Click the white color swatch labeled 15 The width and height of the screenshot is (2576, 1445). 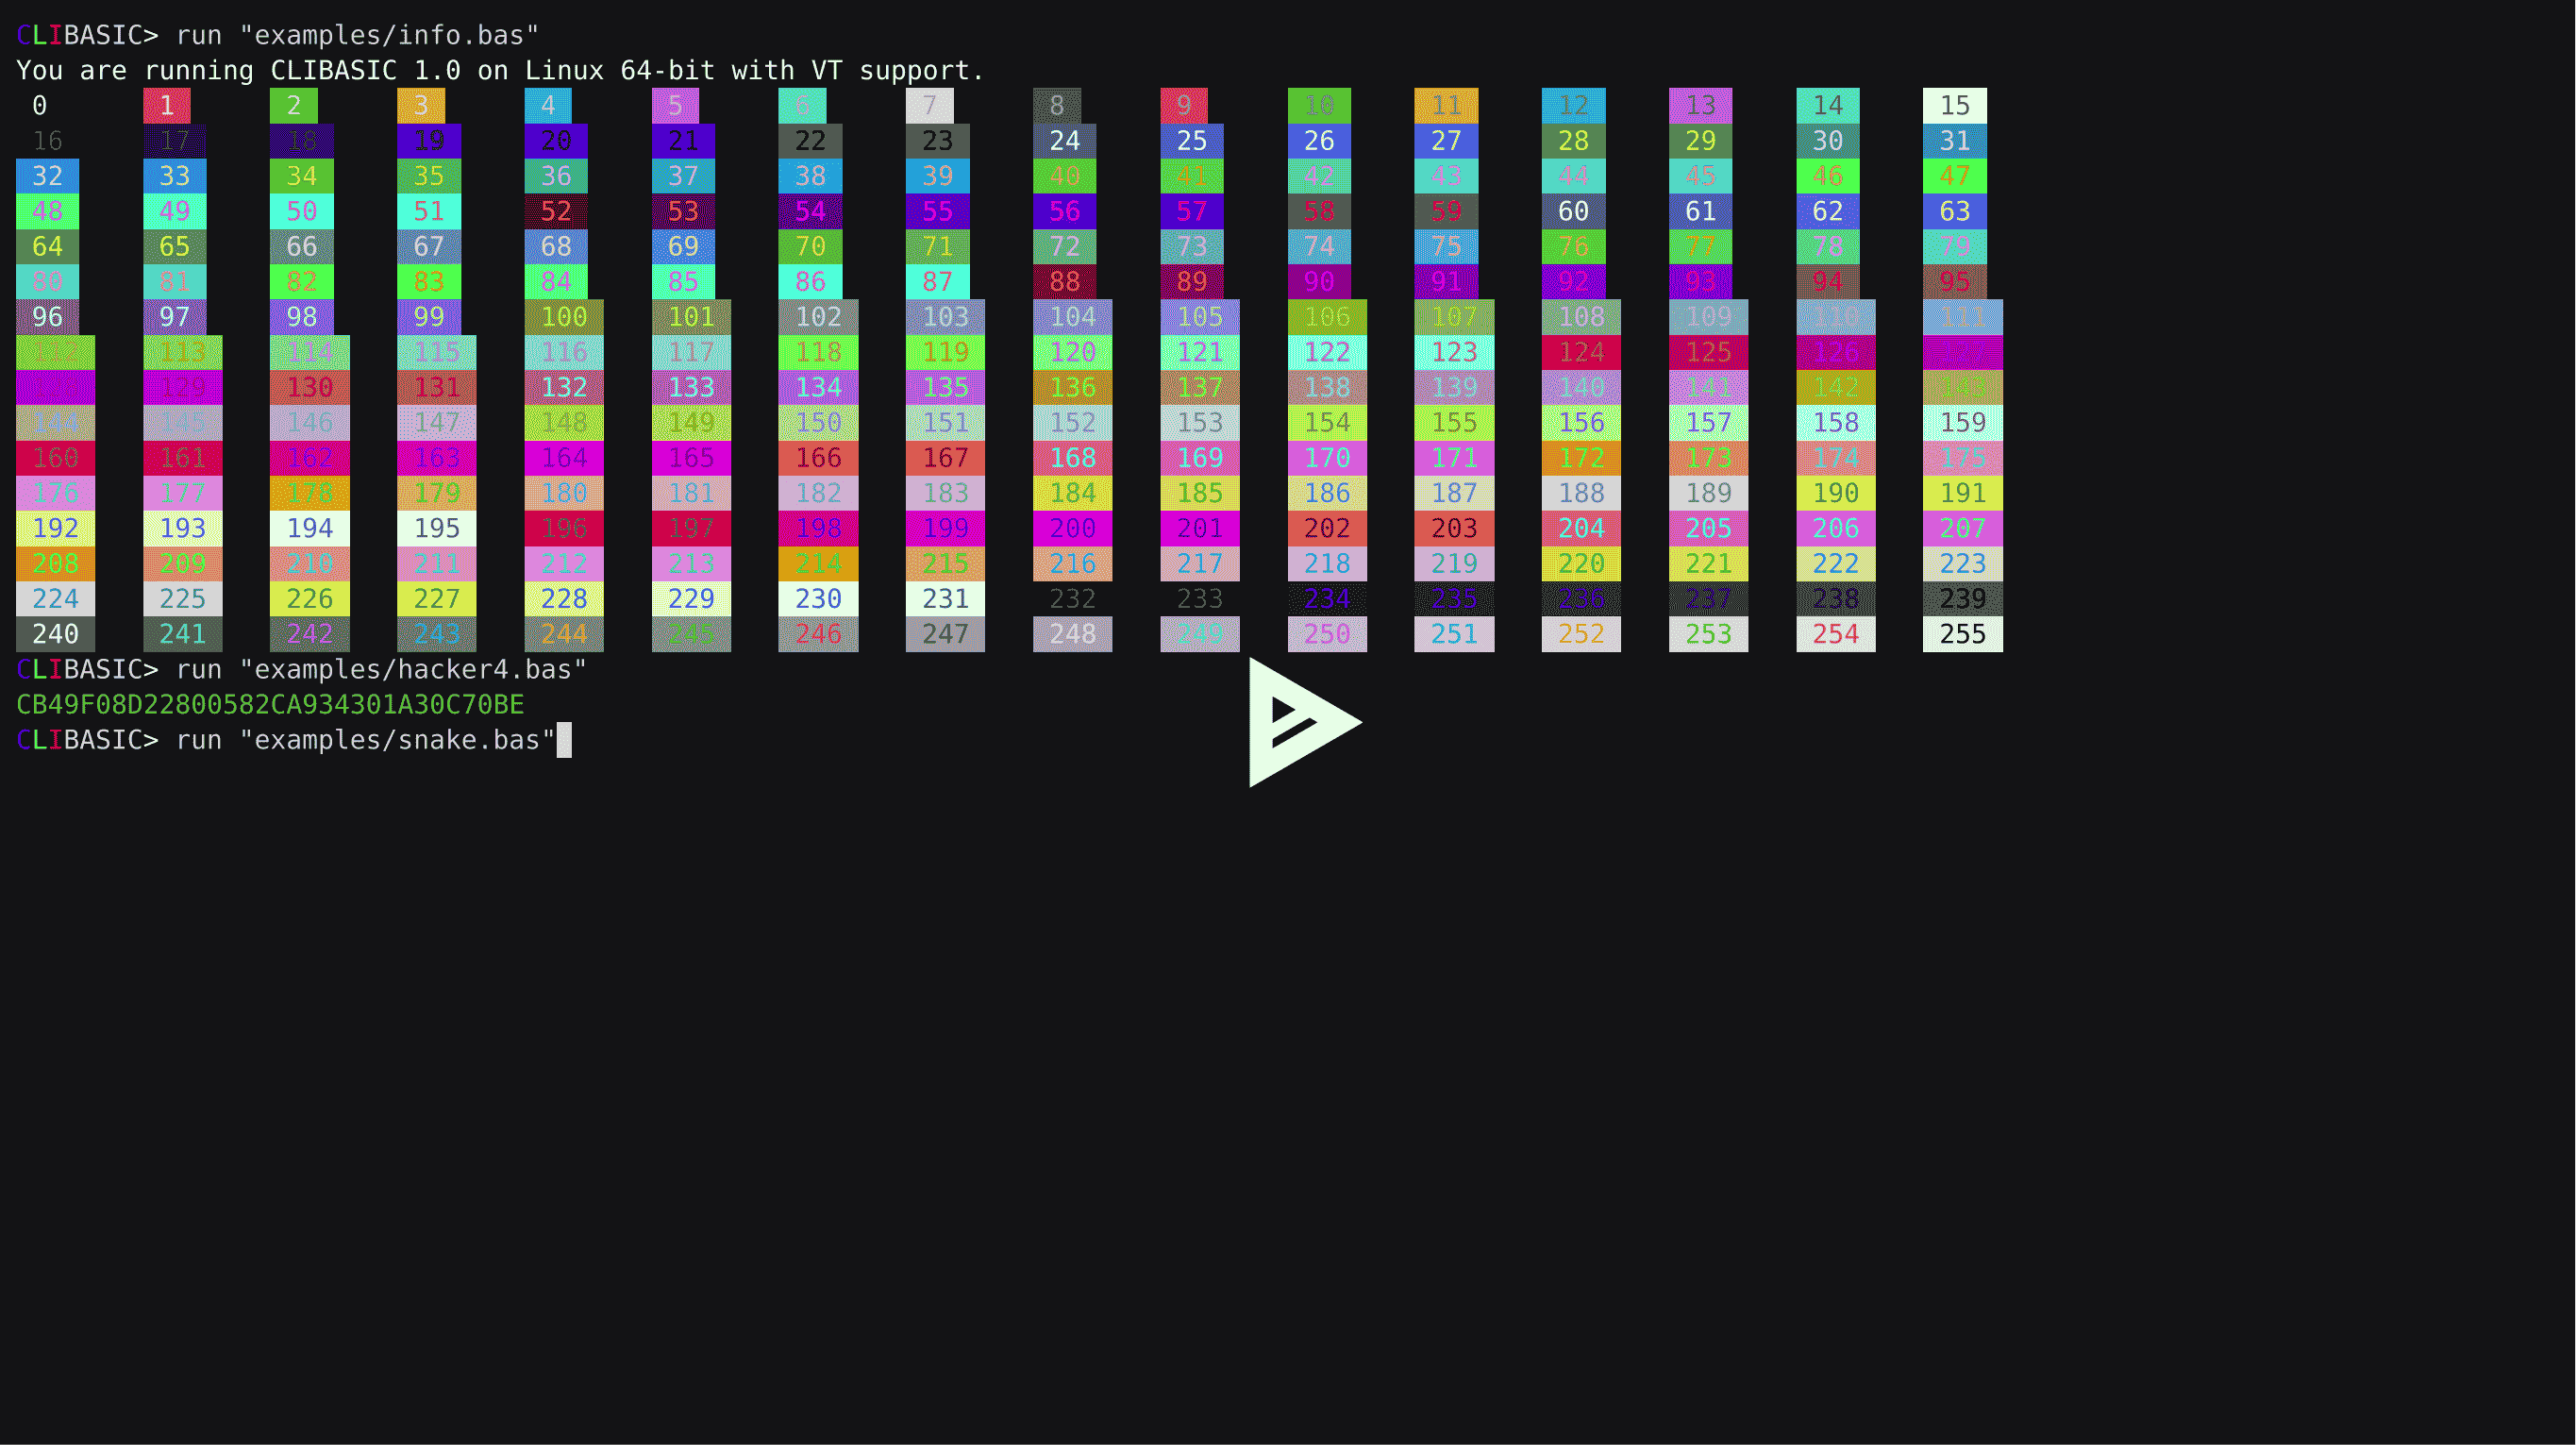point(1955,106)
